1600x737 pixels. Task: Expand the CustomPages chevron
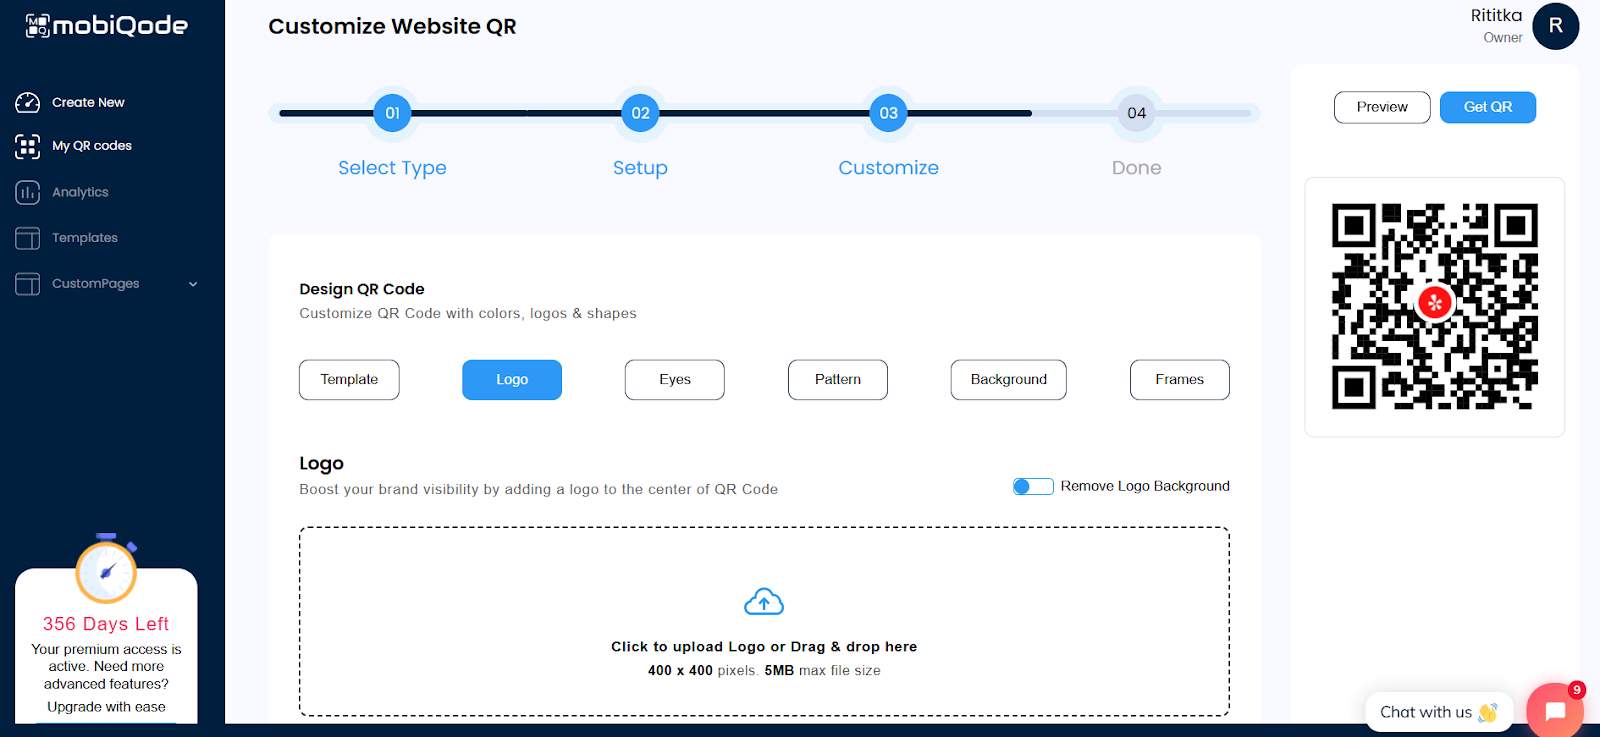[x=193, y=284]
